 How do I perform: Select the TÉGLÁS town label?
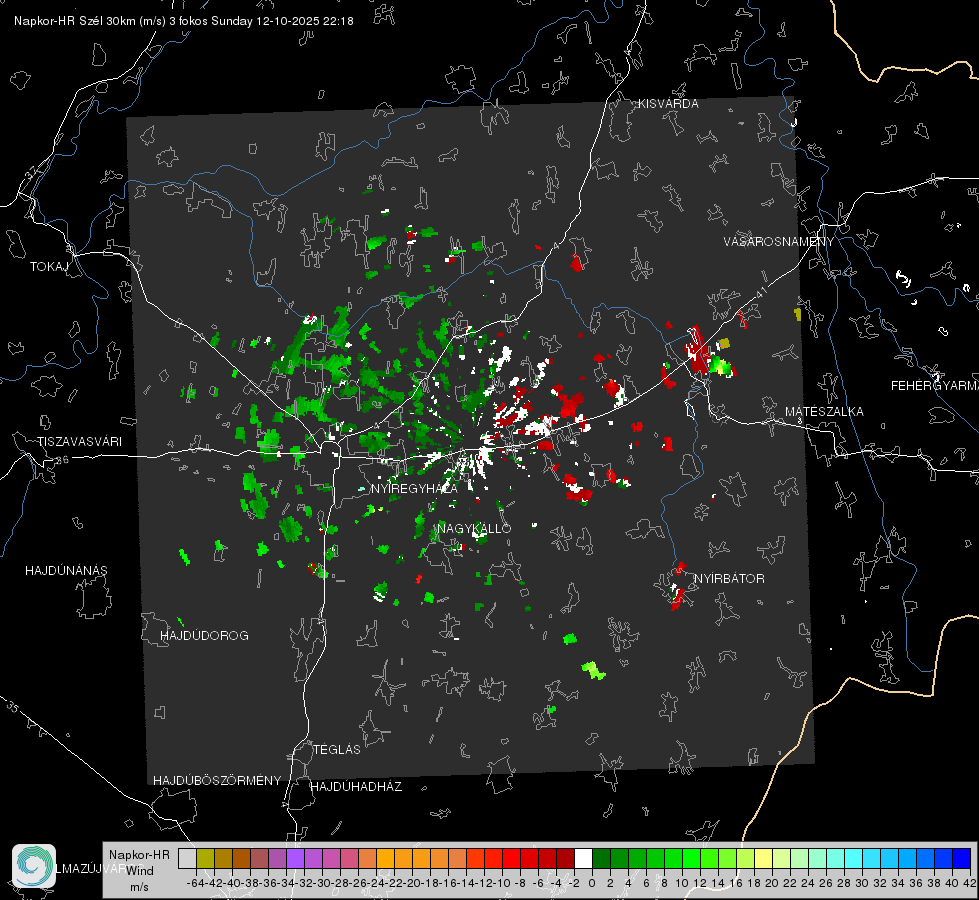point(337,750)
